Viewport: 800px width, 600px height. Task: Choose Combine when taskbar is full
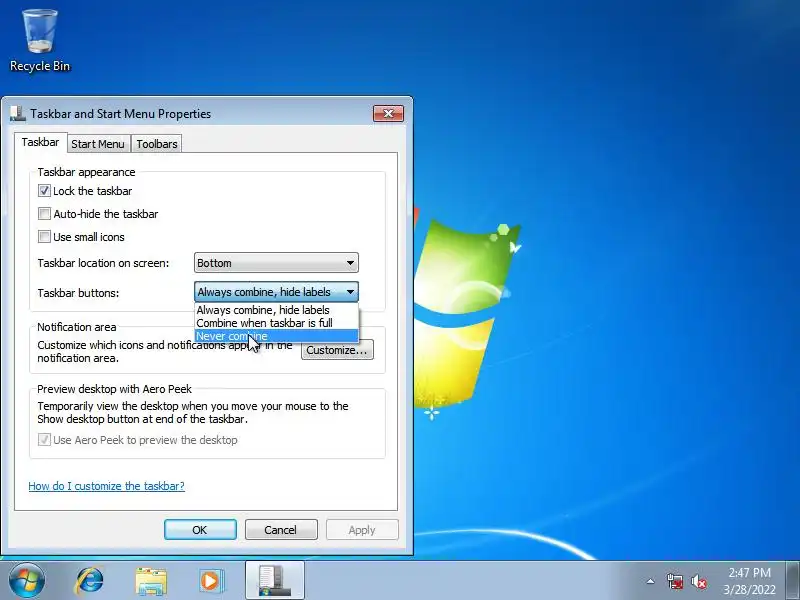tap(276, 323)
